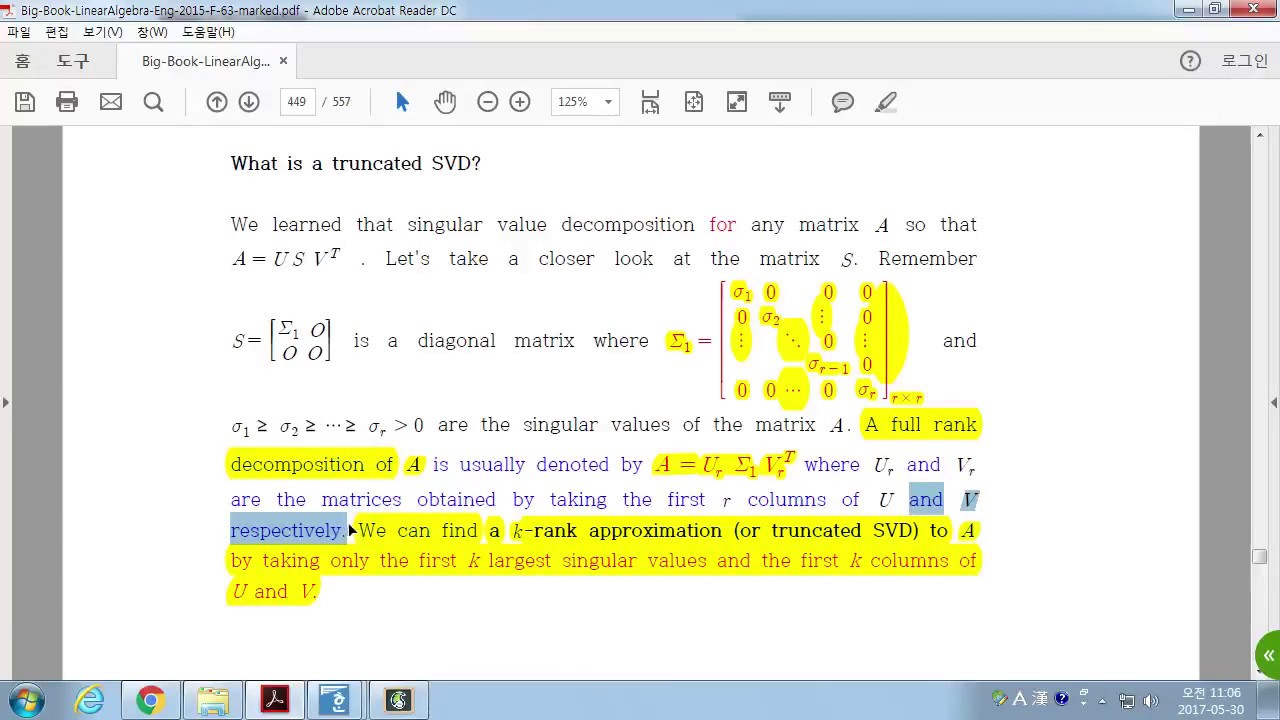Click the Save file icon

pos(25,102)
